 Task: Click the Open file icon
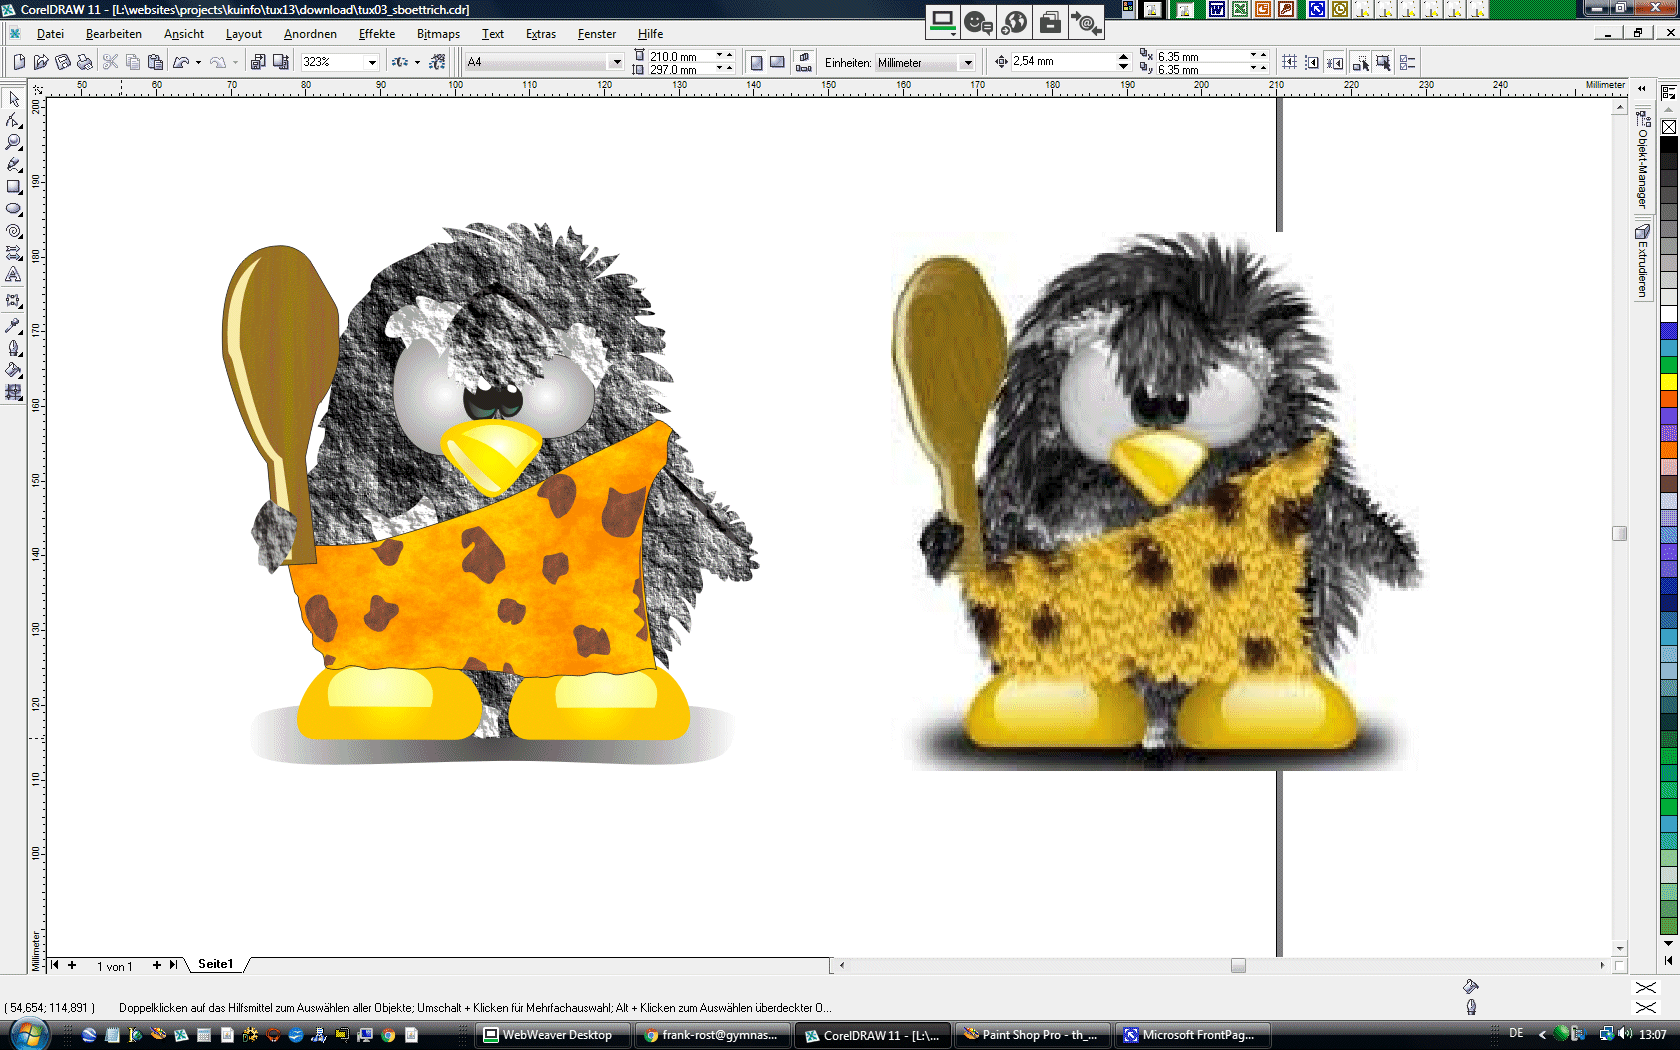(x=41, y=62)
